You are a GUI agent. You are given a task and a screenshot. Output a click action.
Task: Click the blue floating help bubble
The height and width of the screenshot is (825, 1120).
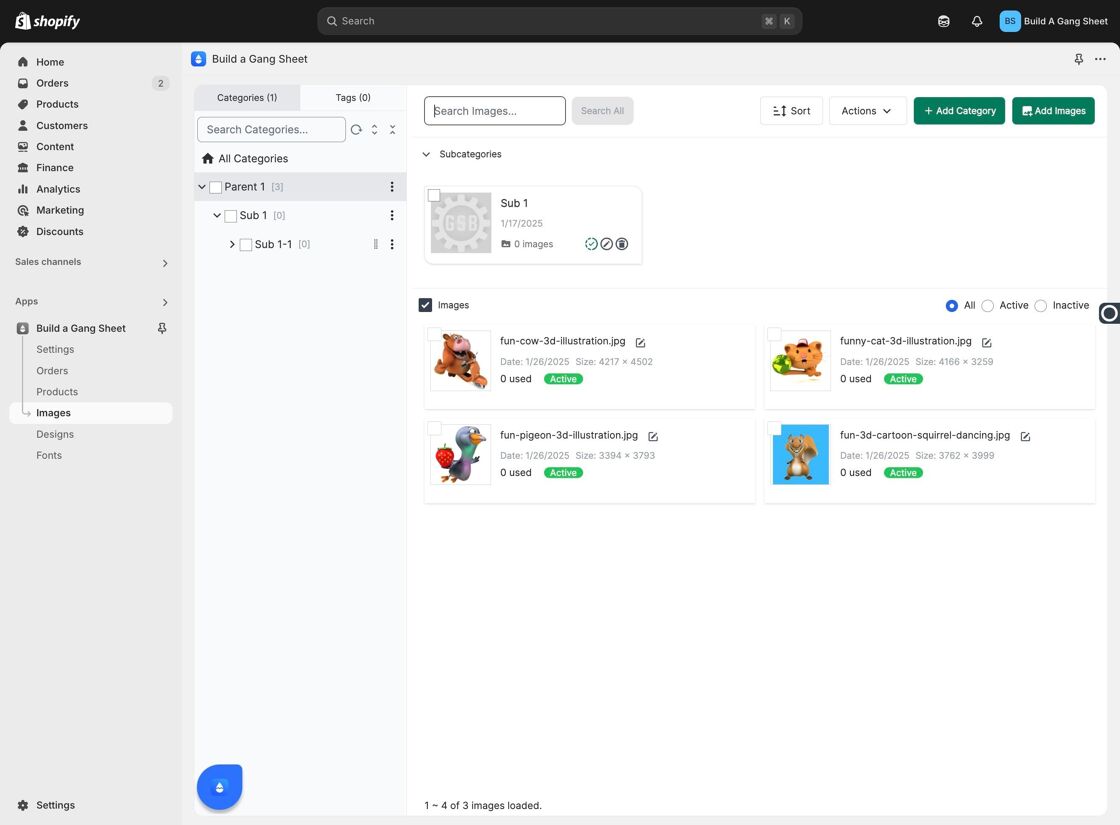pyautogui.click(x=219, y=787)
